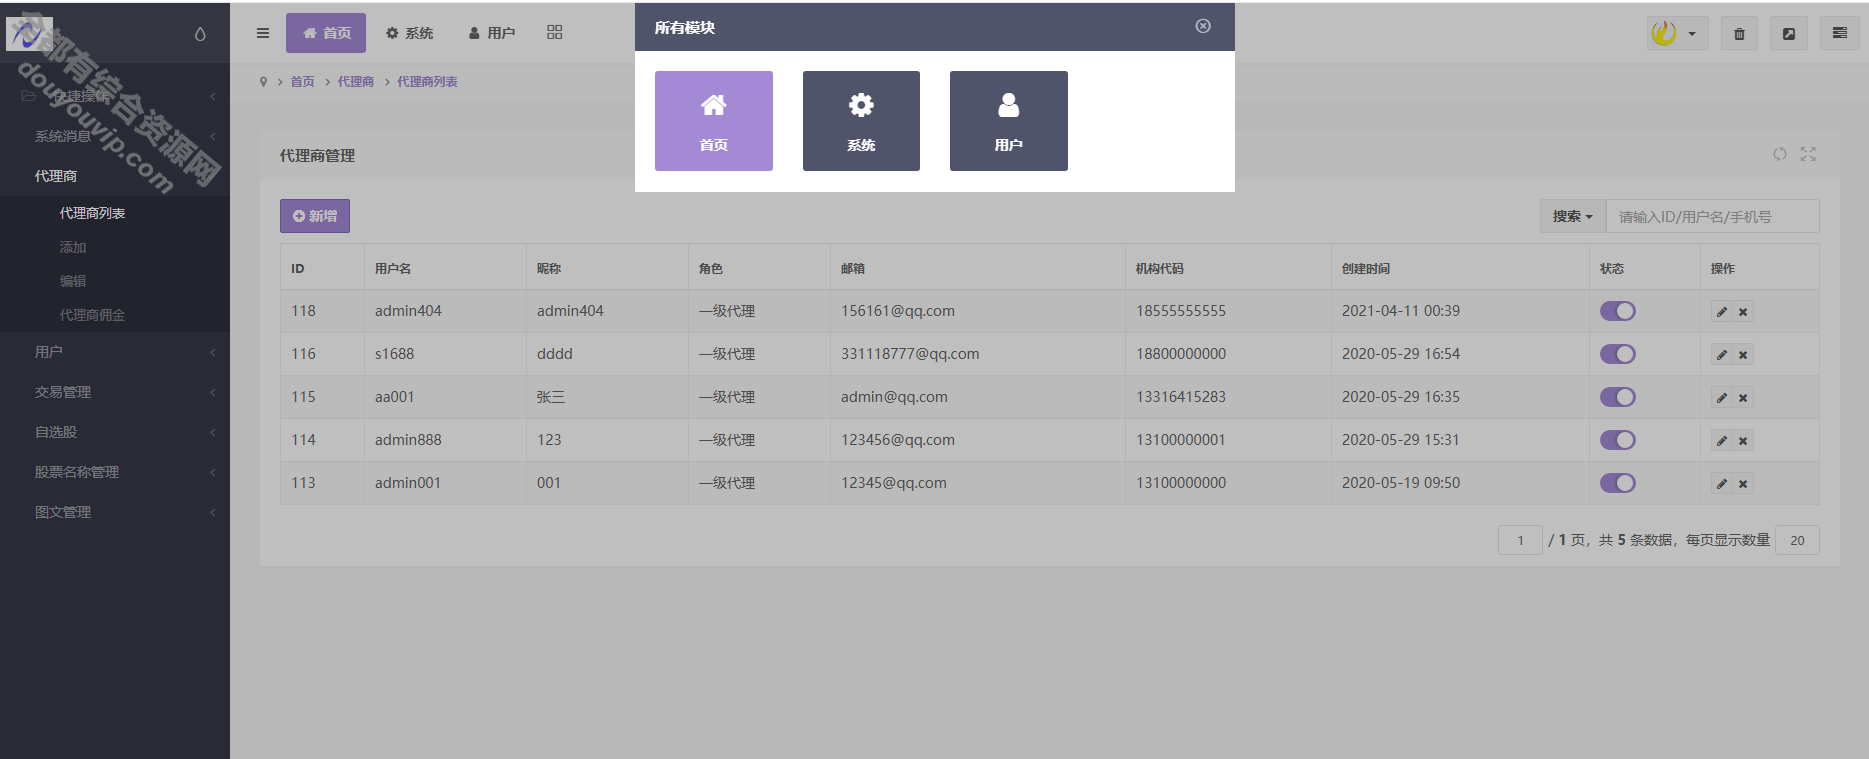1869x759 pixels.
Task: Delete row admin888 with x icon
Action: (1743, 441)
